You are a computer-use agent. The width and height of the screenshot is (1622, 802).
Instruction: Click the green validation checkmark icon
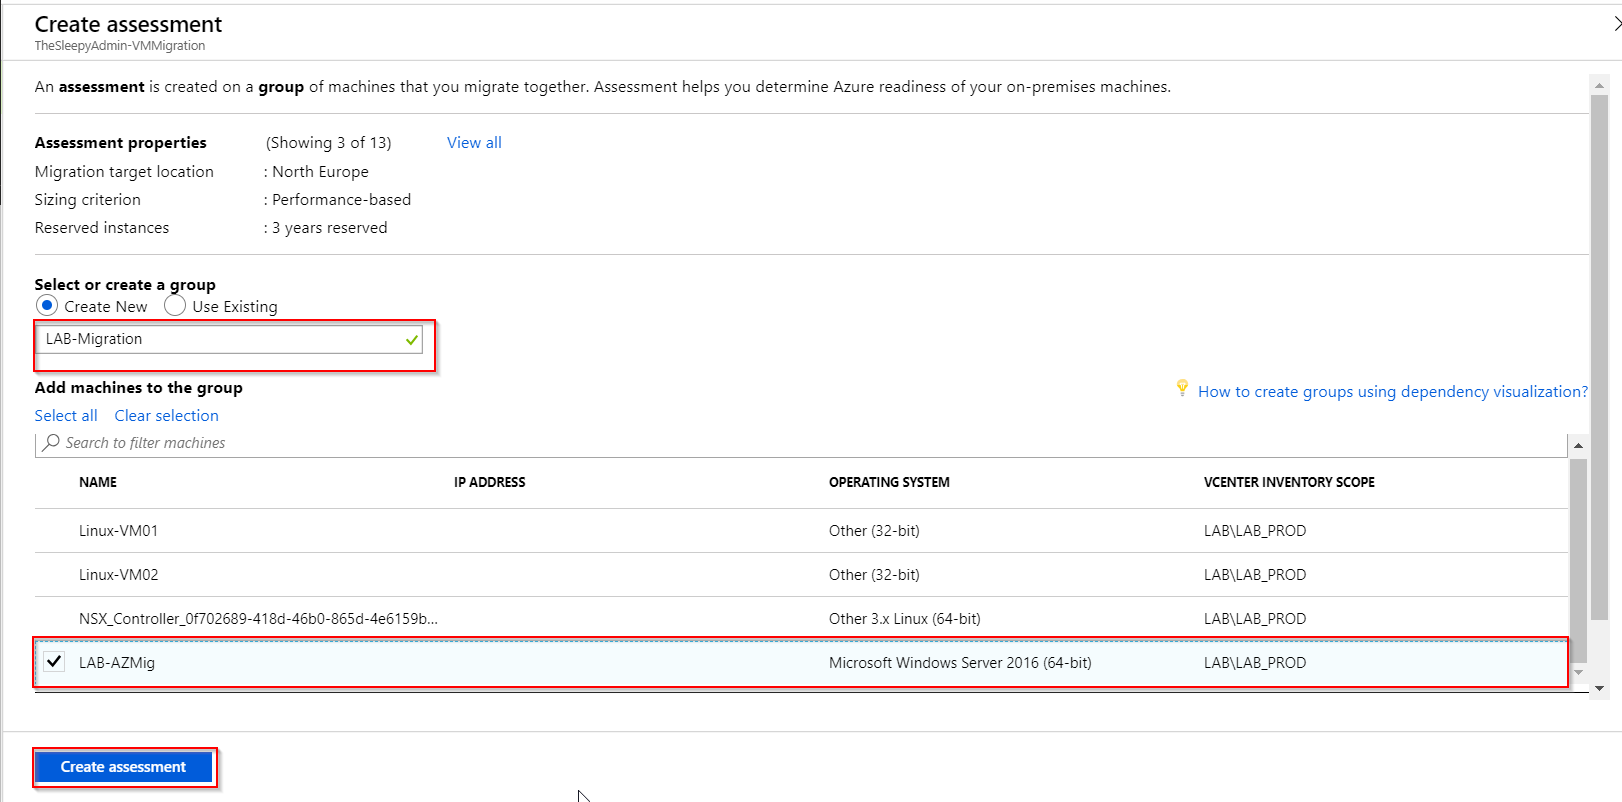(411, 340)
